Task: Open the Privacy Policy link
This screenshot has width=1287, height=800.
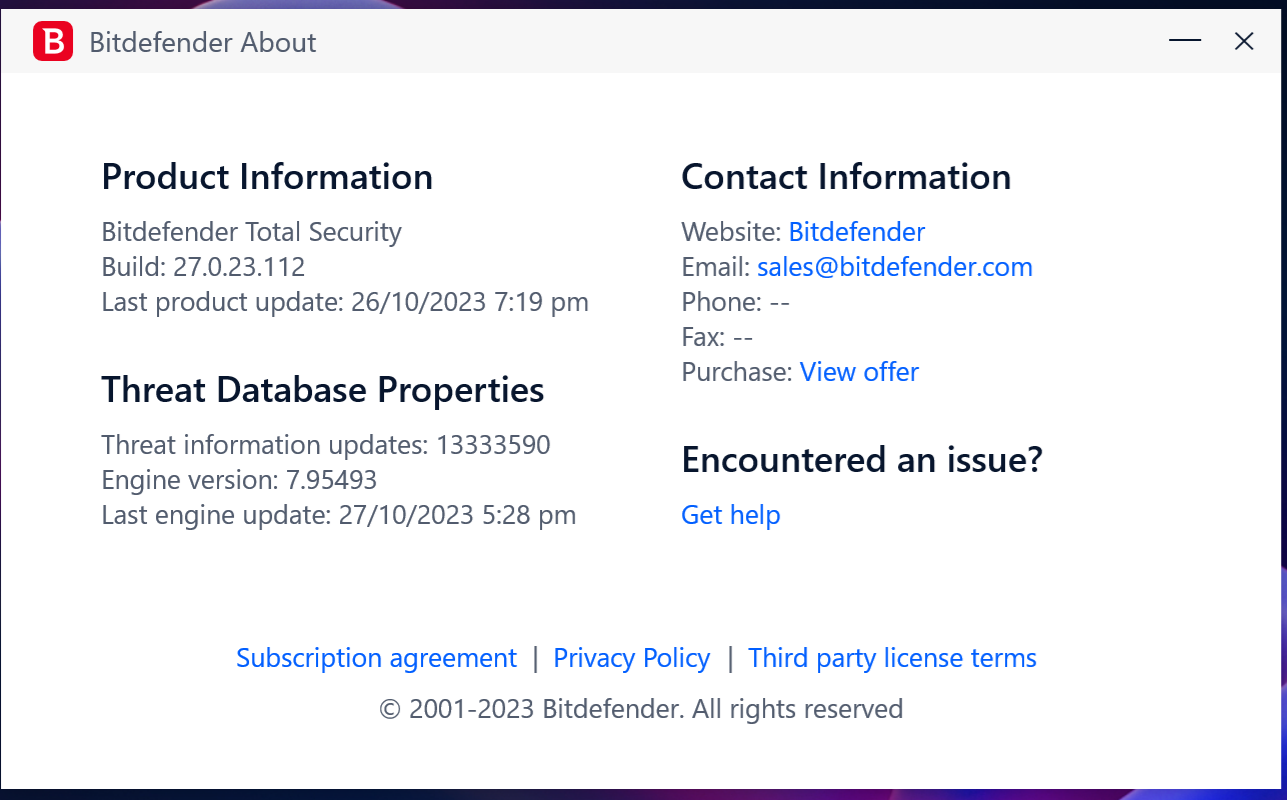Action: (631, 658)
